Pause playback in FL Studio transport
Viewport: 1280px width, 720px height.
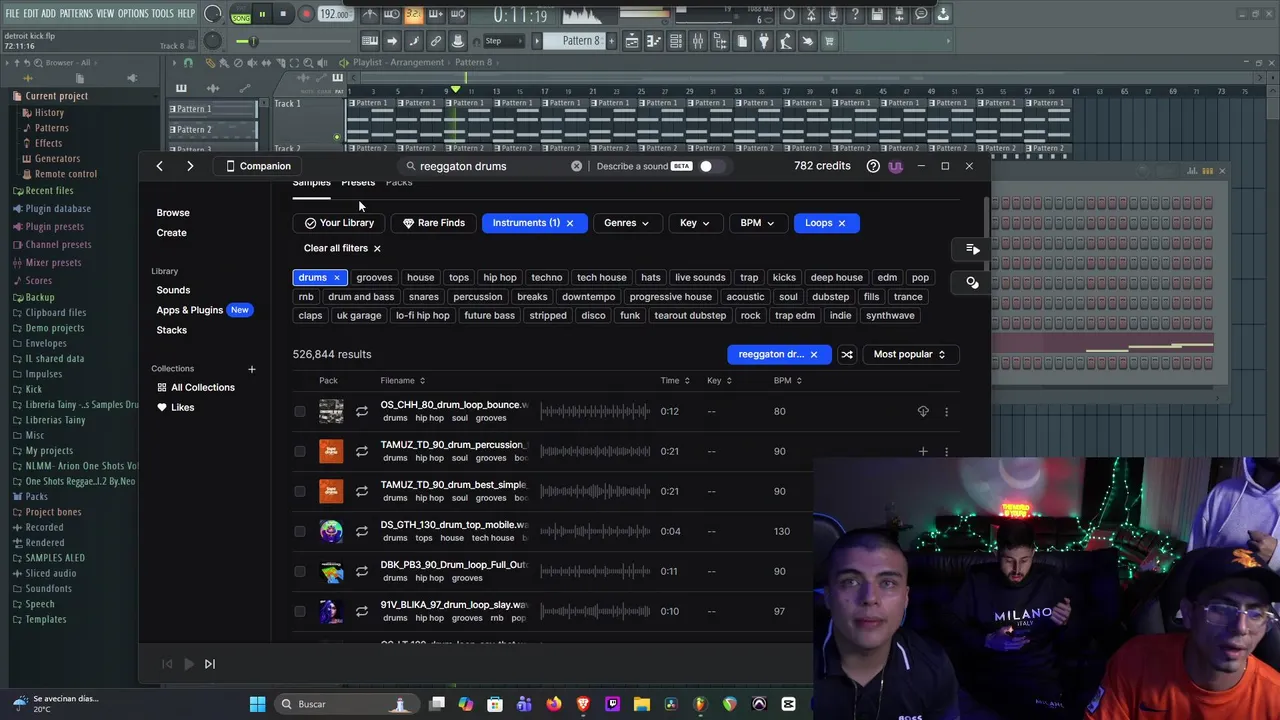pos(262,14)
